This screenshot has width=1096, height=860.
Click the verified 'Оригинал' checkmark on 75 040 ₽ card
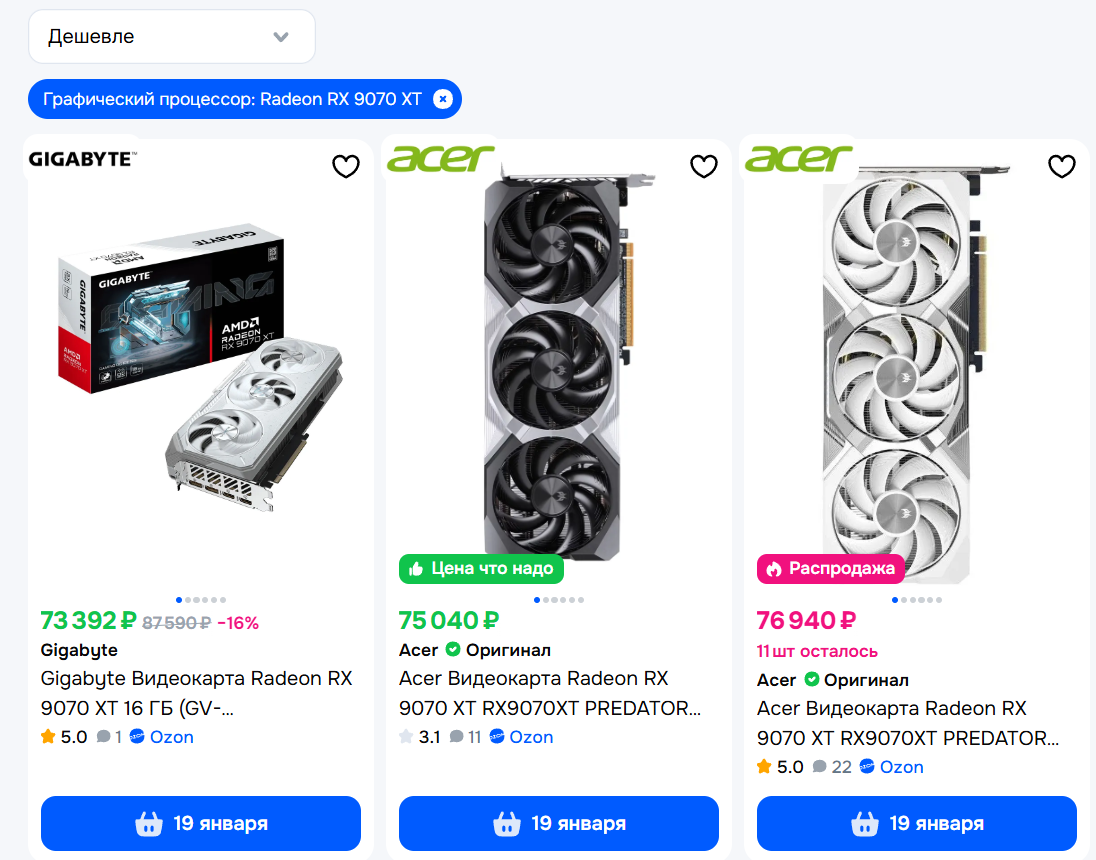(453, 650)
